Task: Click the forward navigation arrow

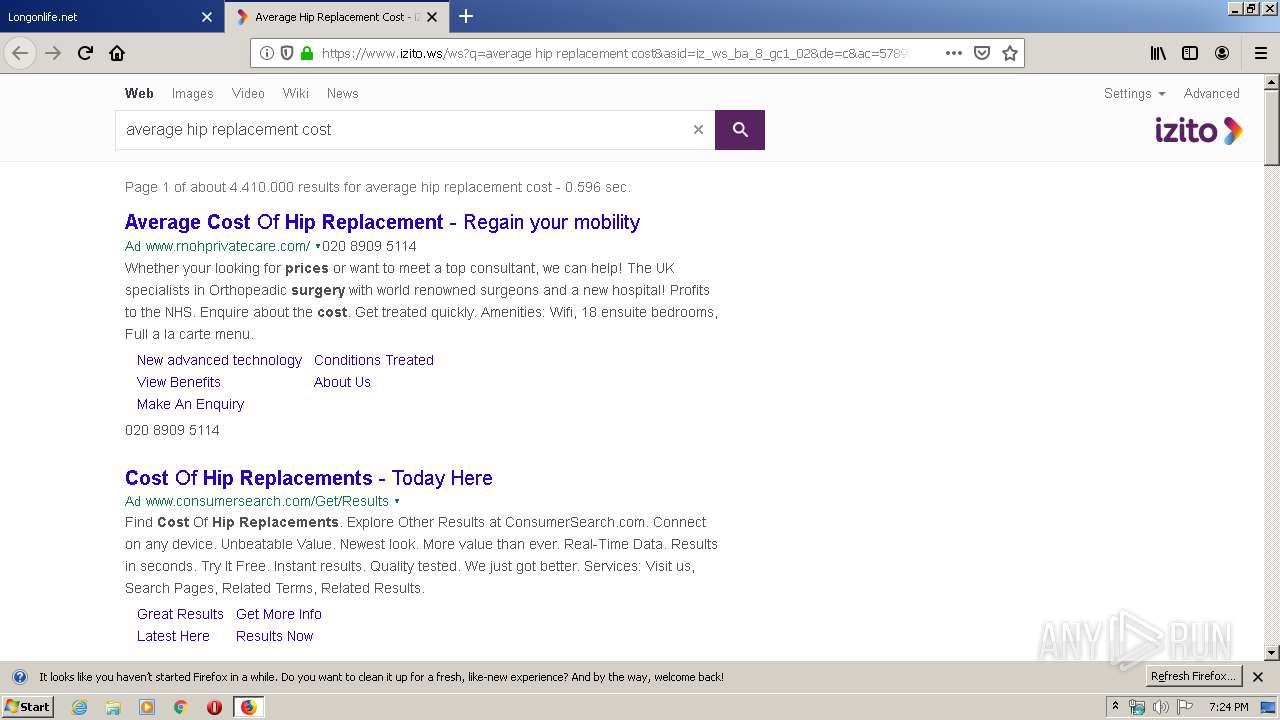Action: tap(53, 53)
